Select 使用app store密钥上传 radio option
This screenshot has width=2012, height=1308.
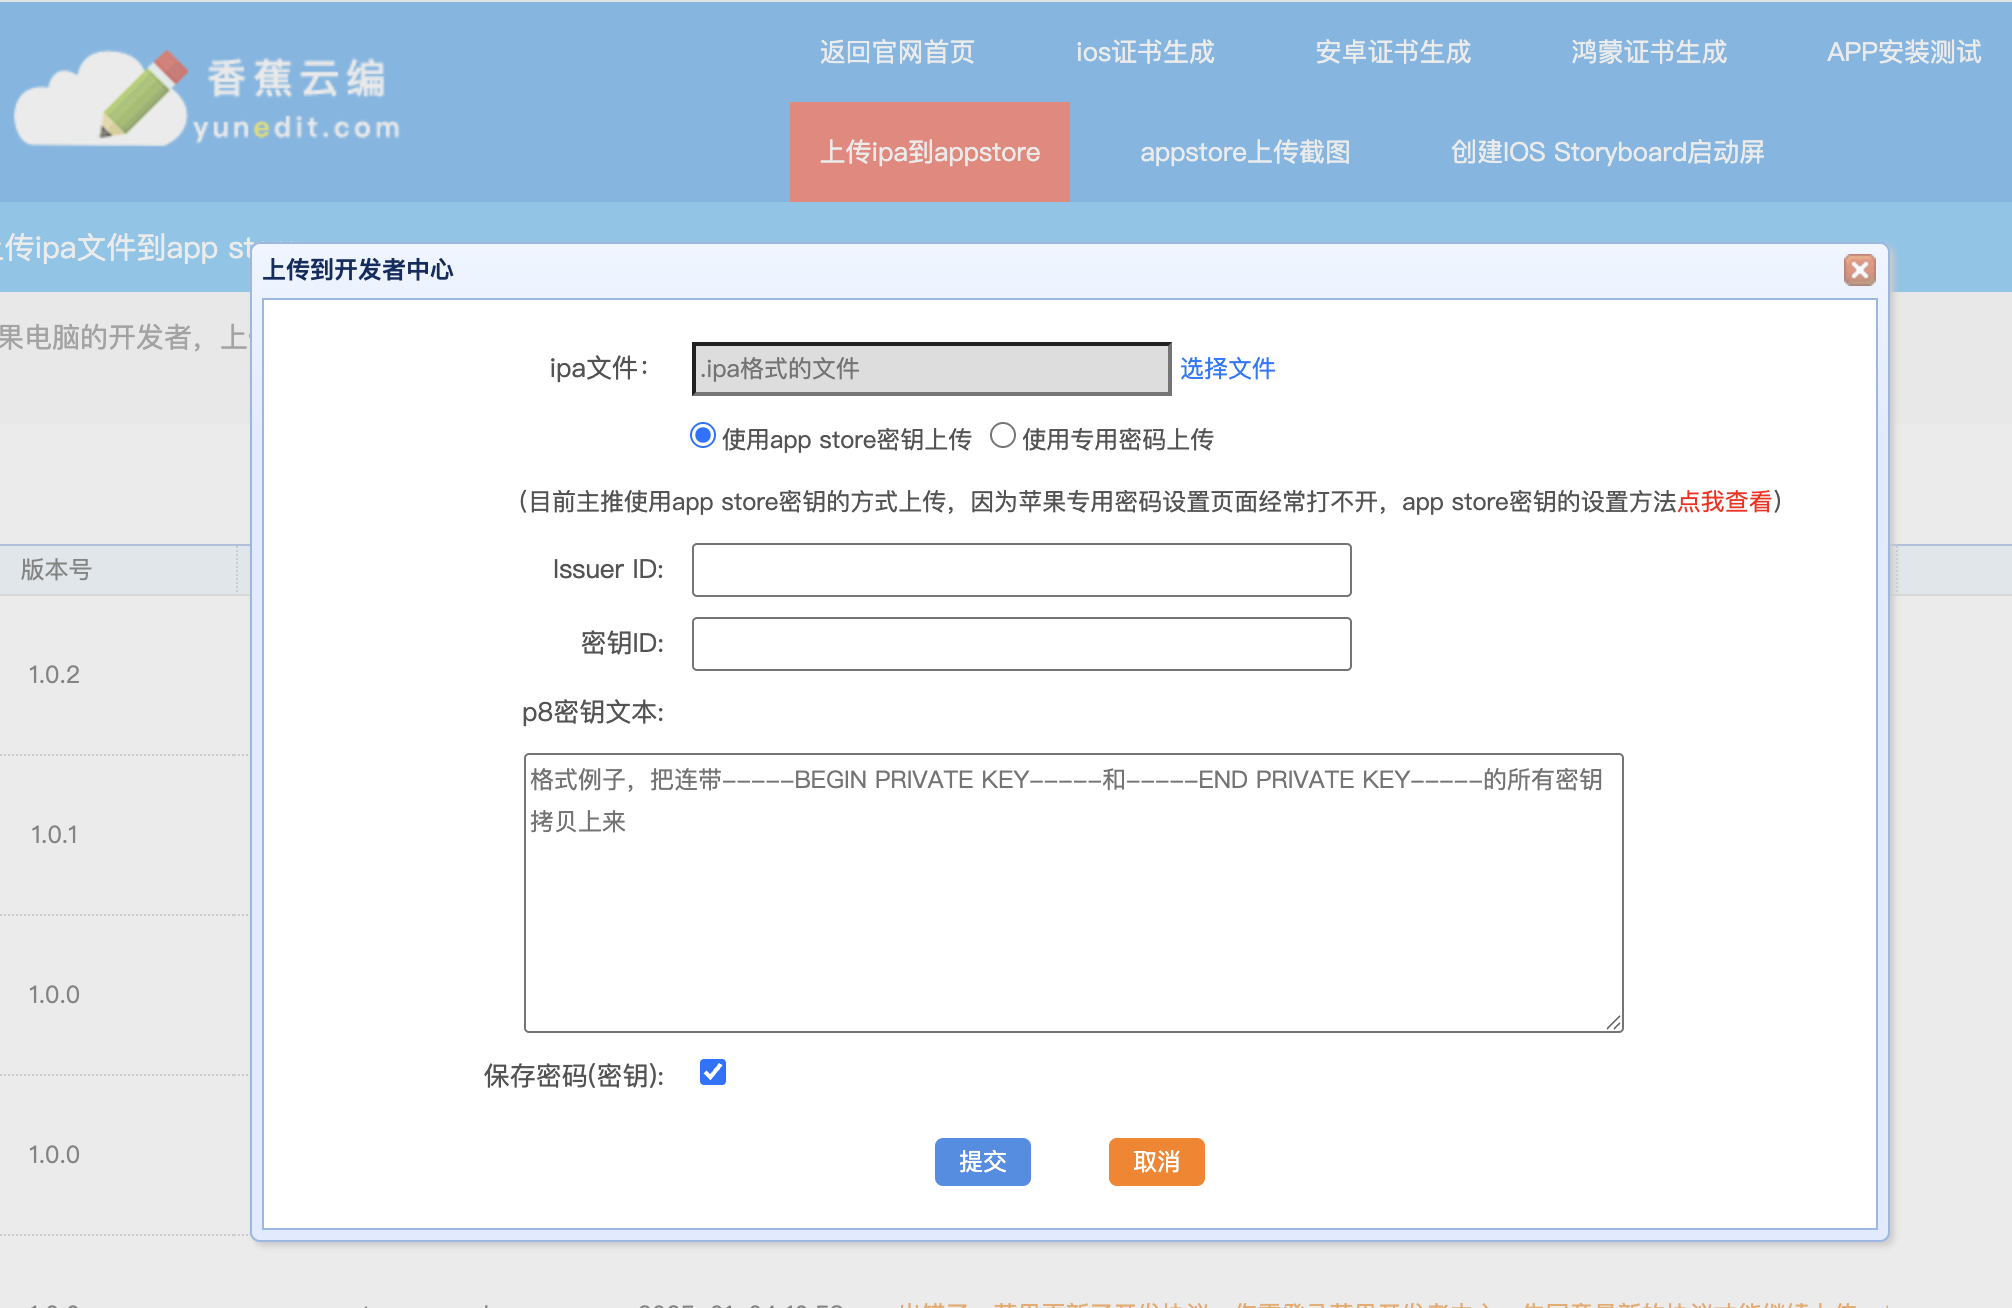[x=703, y=436]
